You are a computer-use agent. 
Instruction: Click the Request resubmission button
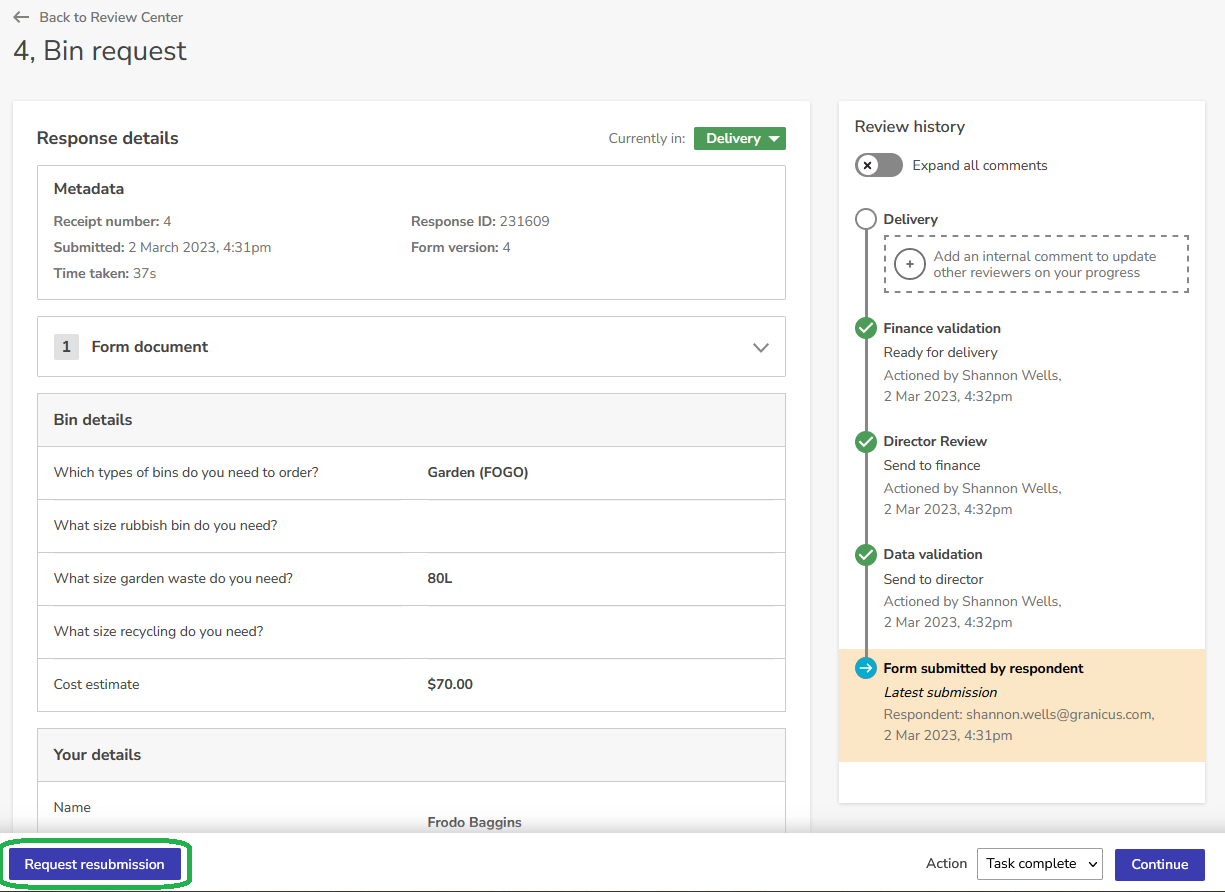point(95,864)
